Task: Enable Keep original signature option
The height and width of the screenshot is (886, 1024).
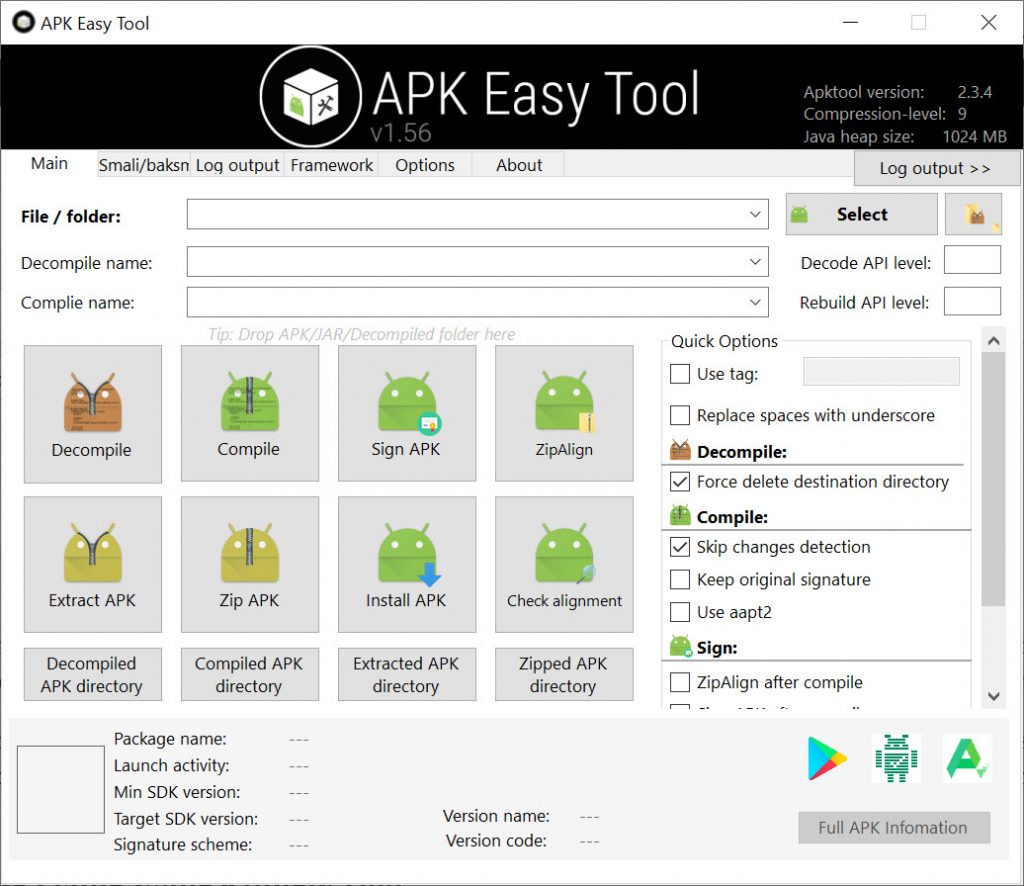Action: click(x=680, y=580)
